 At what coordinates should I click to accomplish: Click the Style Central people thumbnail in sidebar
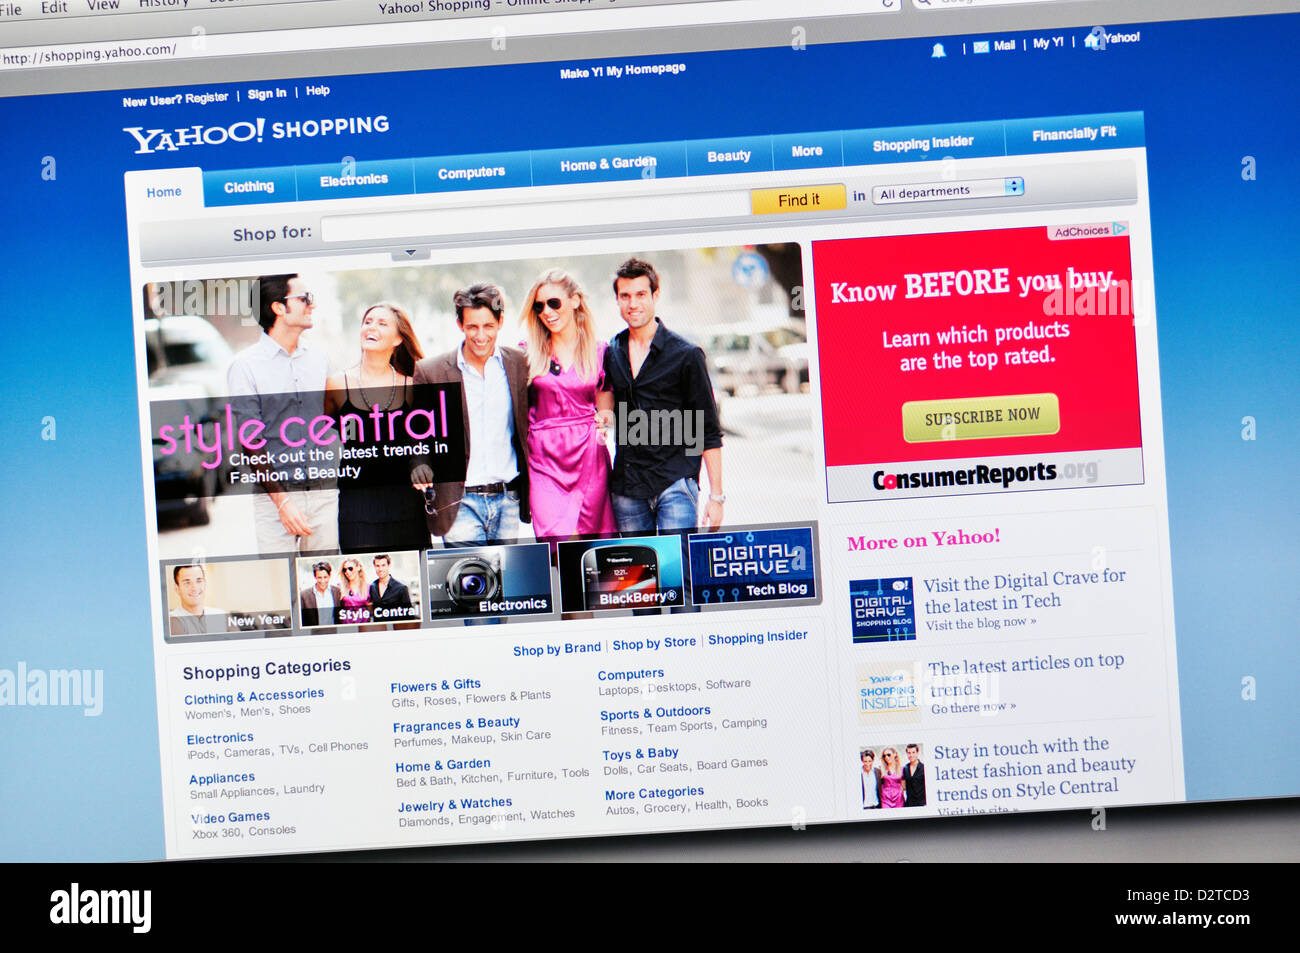pyautogui.click(x=892, y=777)
